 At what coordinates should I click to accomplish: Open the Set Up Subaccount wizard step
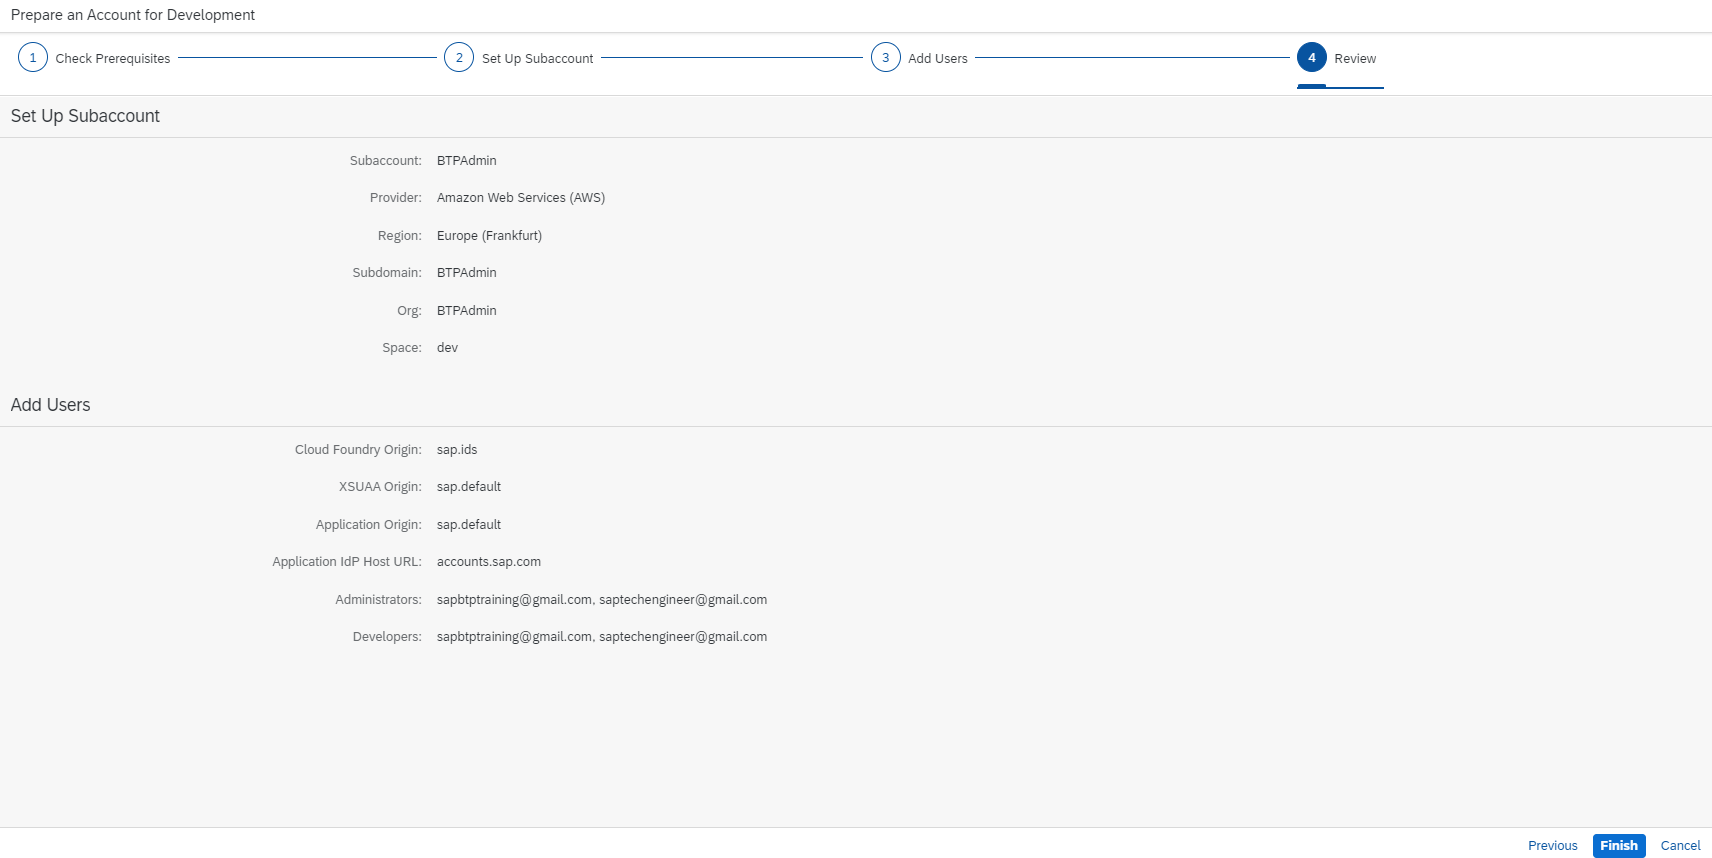click(x=537, y=59)
